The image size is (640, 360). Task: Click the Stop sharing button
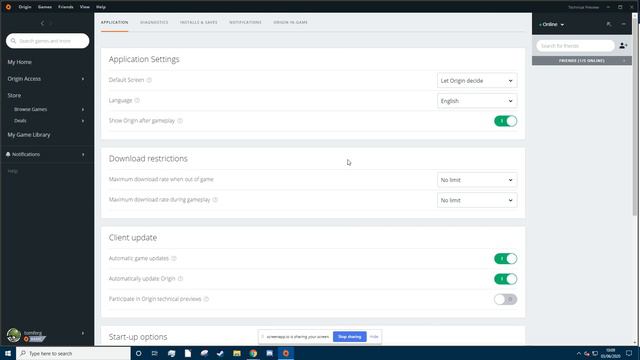(x=350, y=337)
